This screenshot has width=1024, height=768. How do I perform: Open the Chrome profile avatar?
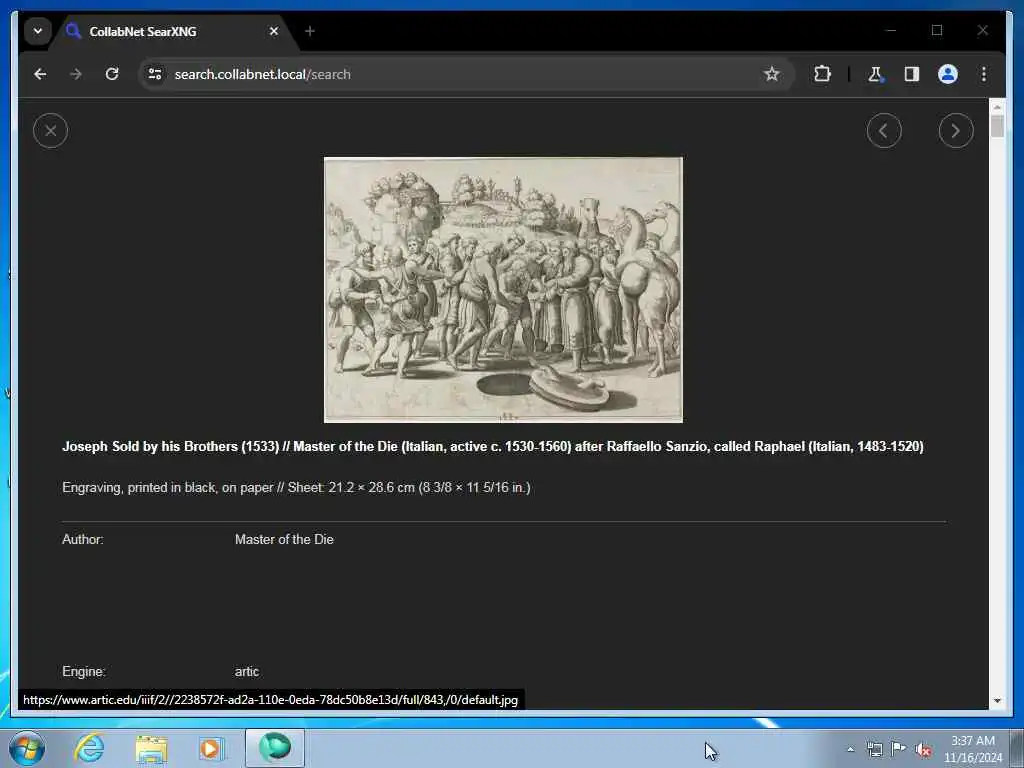coord(948,74)
